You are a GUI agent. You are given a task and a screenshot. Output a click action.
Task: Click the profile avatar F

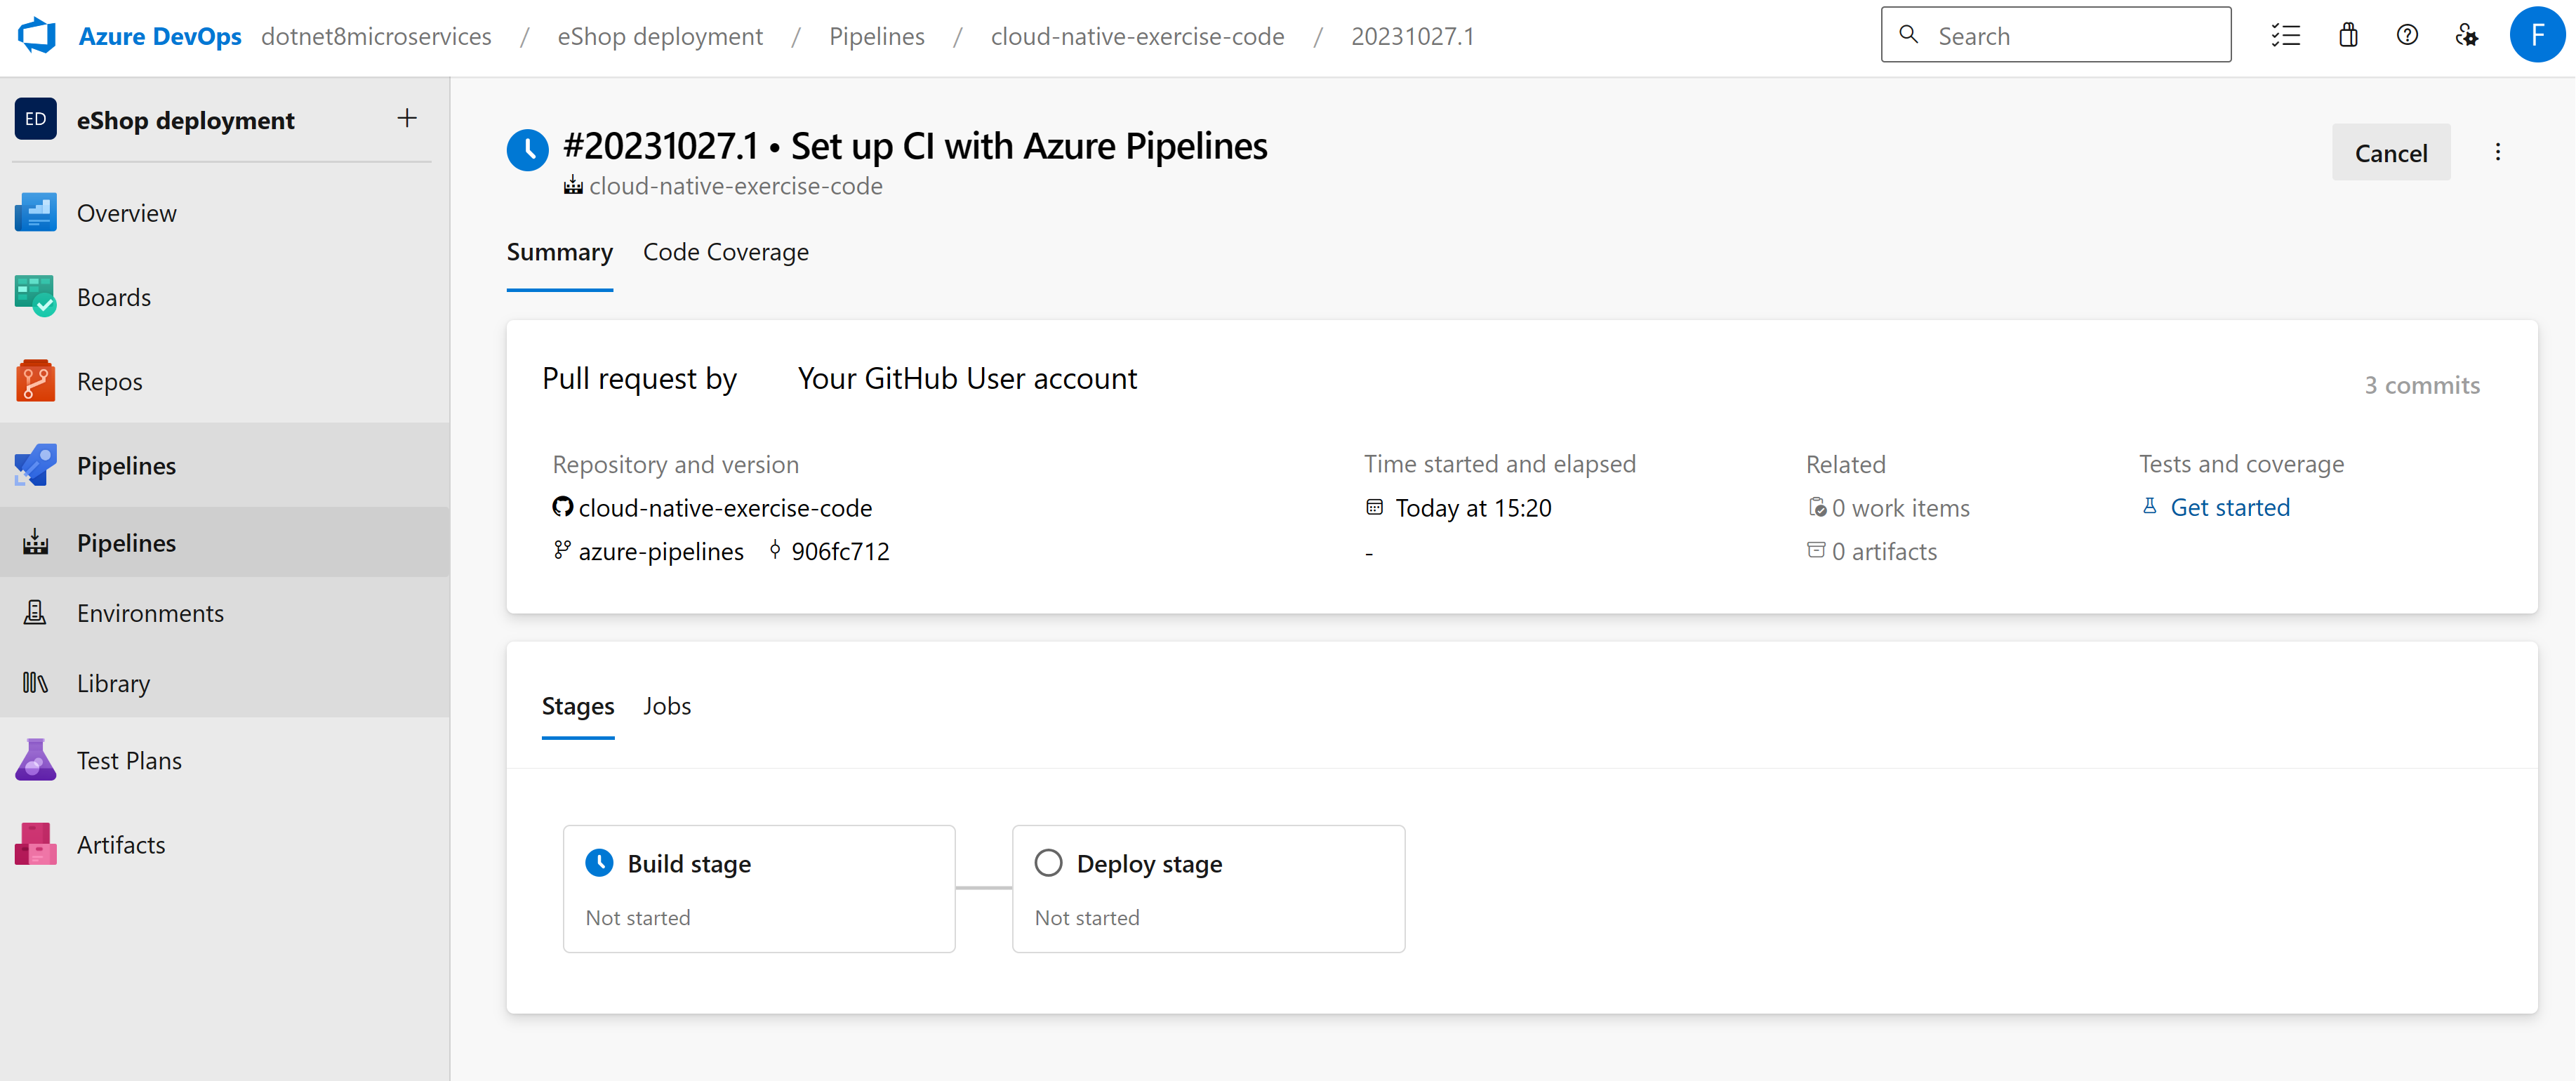click(x=2537, y=35)
